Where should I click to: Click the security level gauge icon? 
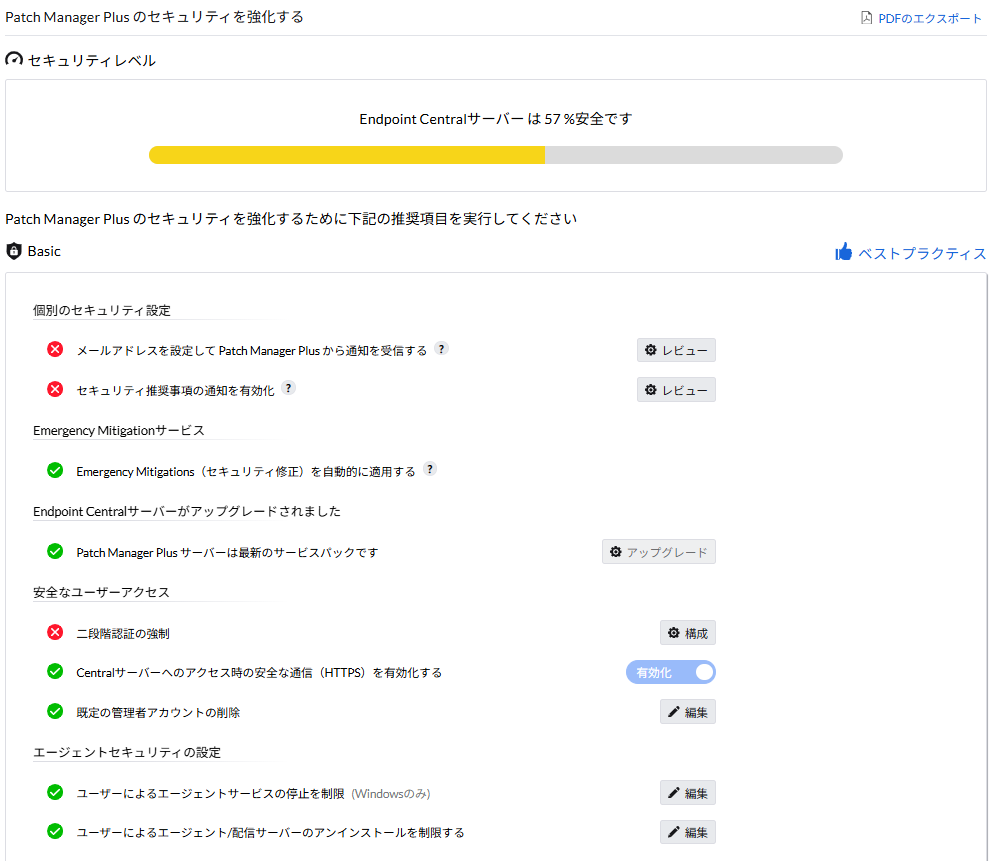point(14,60)
